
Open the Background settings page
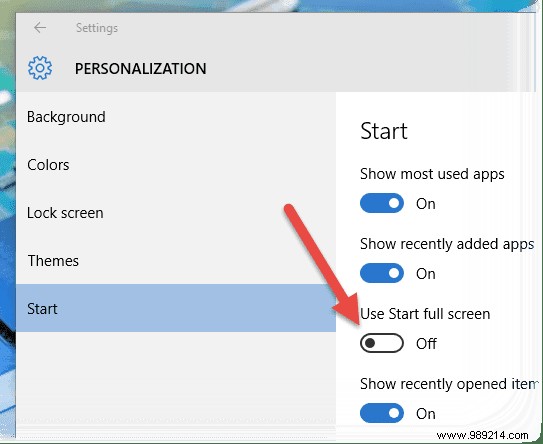click(176, 117)
